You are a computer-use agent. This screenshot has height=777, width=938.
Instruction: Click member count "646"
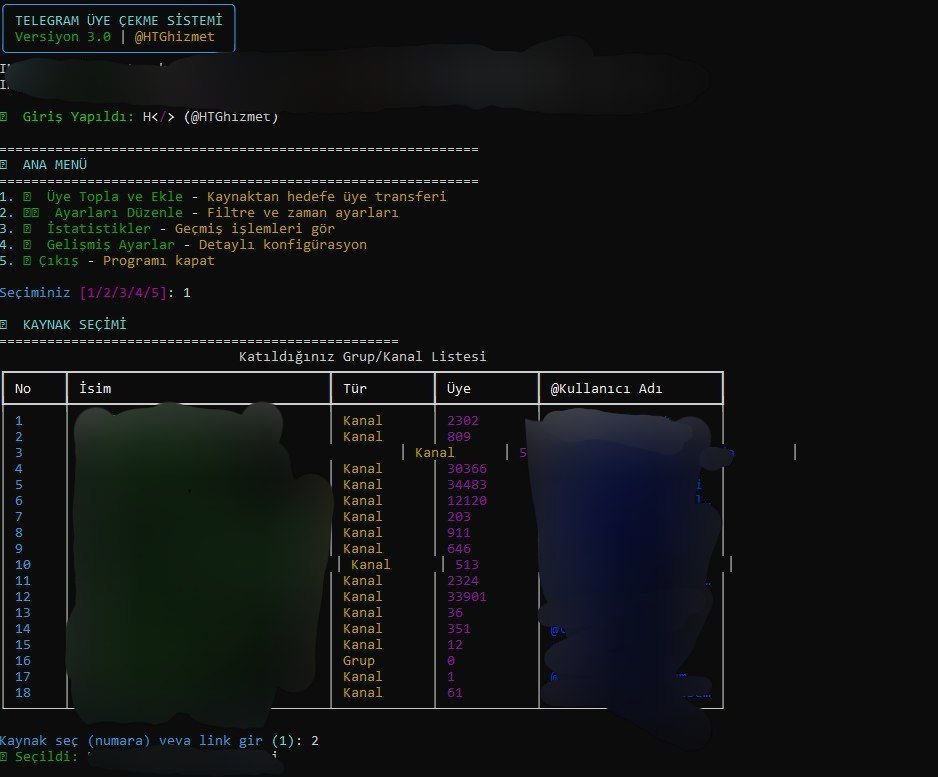[459, 549]
